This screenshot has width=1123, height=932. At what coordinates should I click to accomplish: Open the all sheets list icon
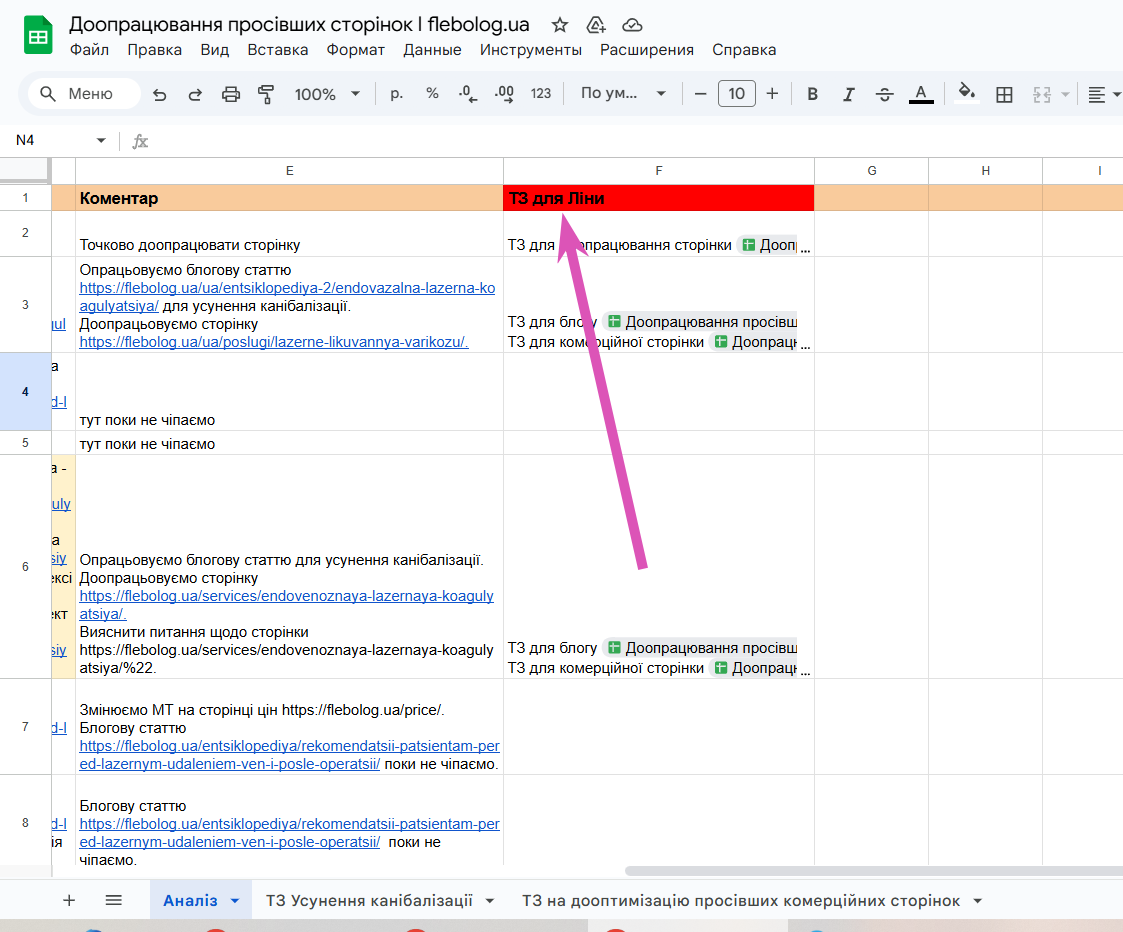click(x=113, y=900)
